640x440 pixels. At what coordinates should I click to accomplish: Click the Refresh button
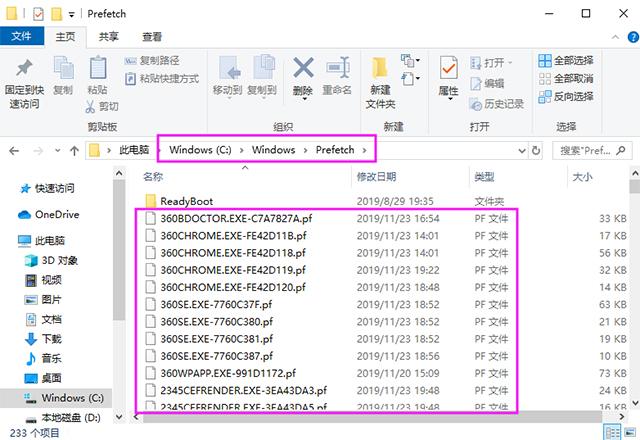click(x=536, y=151)
